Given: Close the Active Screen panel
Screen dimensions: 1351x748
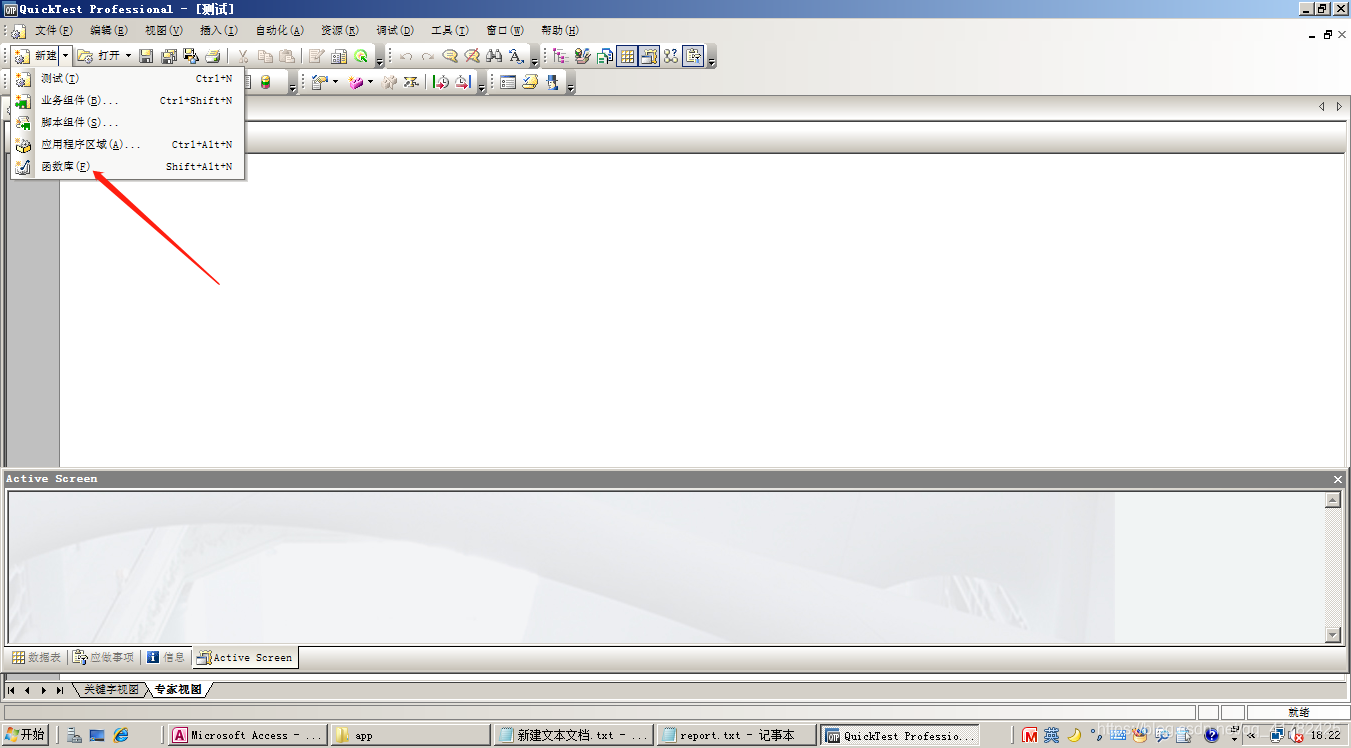Looking at the screenshot, I should click(x=1338, y=479).
